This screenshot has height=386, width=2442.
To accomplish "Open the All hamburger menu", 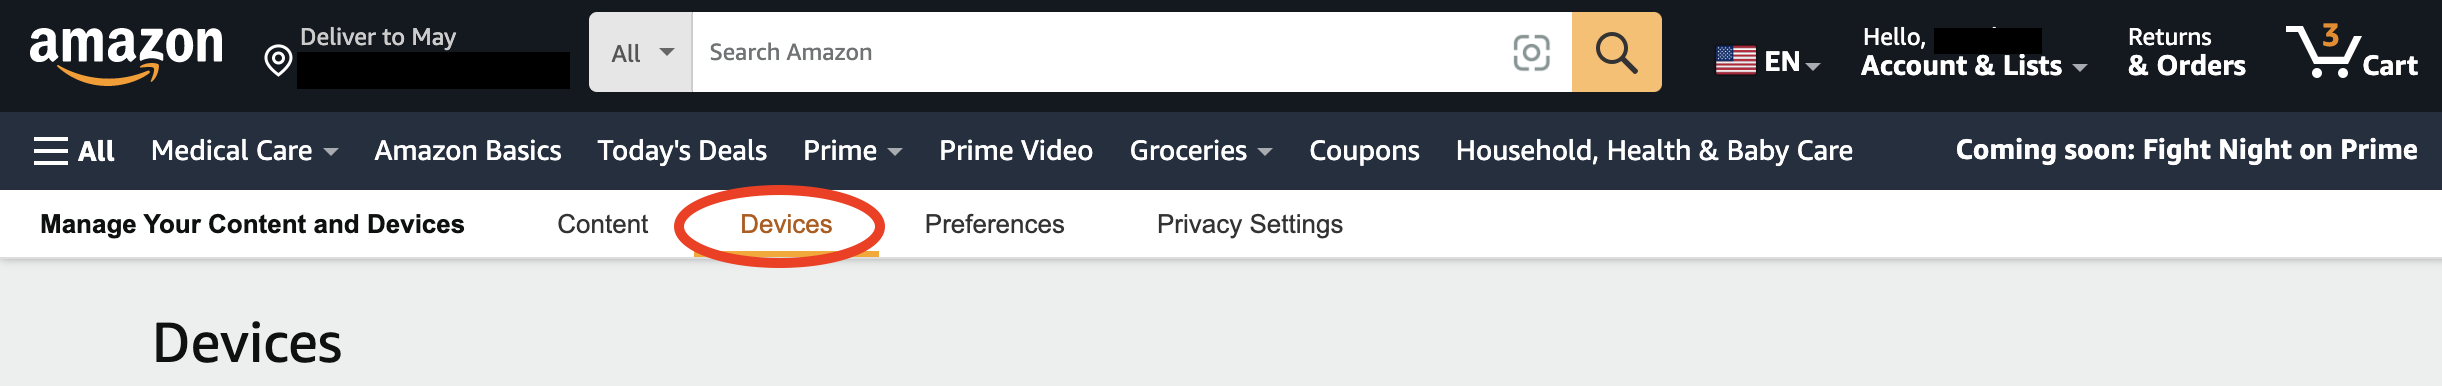I will 74,150.
